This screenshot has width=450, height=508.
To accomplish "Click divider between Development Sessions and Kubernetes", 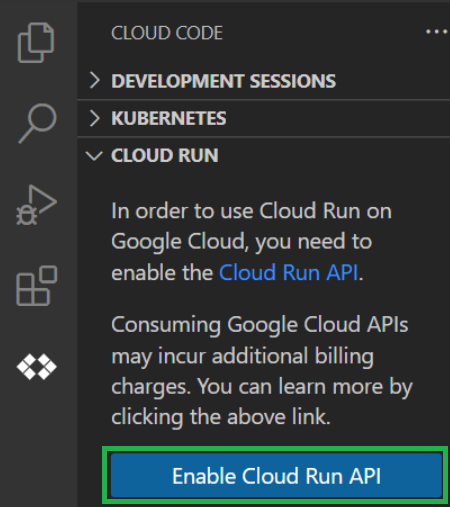I will 263,99.
